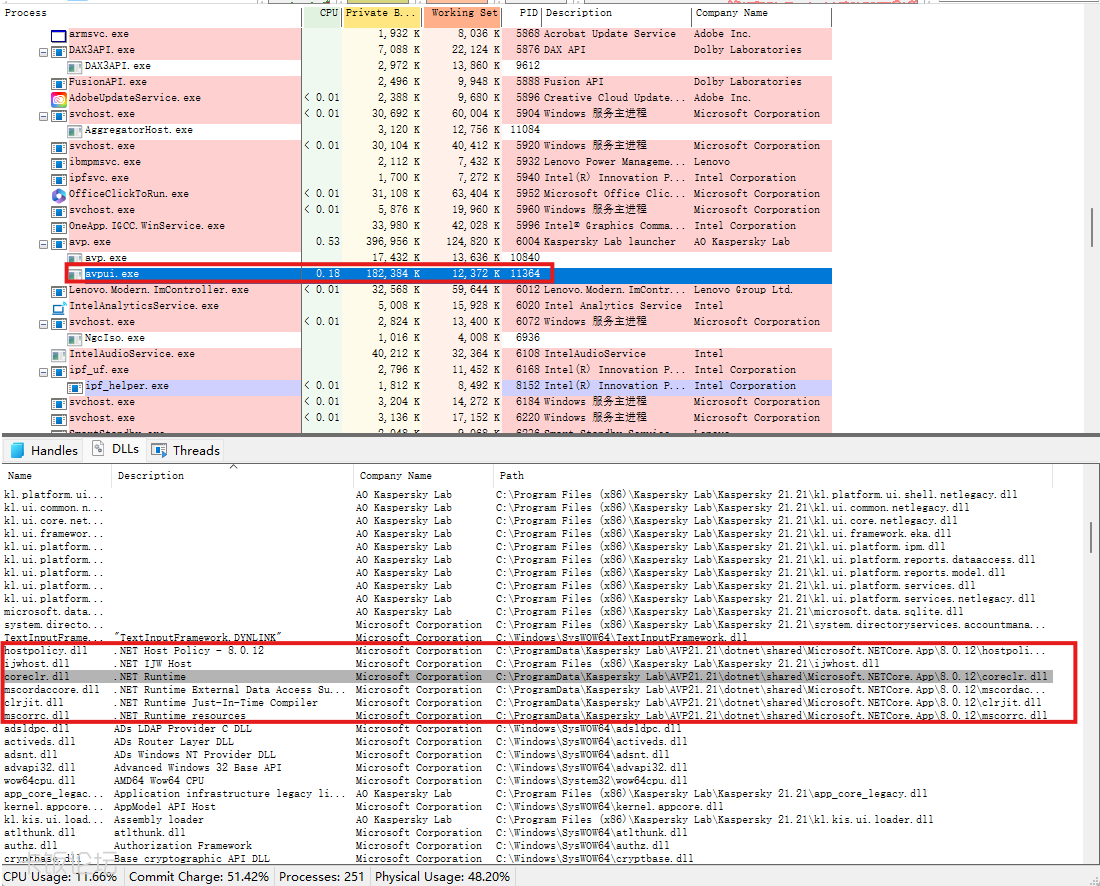
Task: Click the AdobeUpdateService.exe Creative Cloud icon
Action: coord(59,98)
